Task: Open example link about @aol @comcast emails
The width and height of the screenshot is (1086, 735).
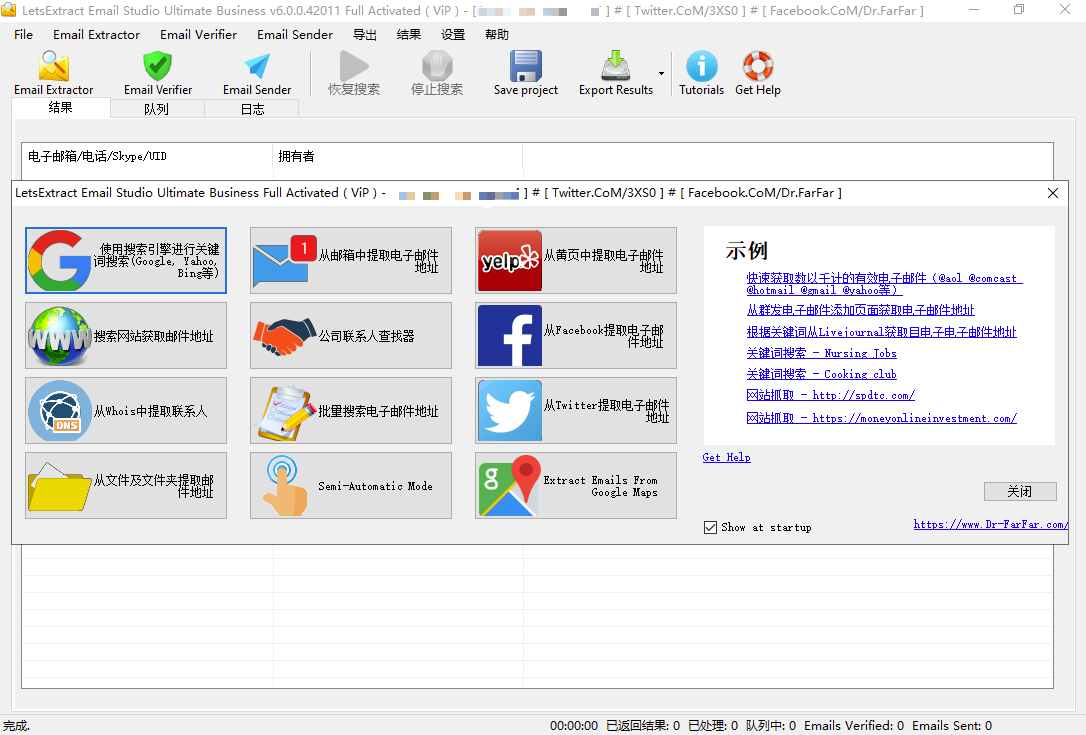Action: pos(884,284)
